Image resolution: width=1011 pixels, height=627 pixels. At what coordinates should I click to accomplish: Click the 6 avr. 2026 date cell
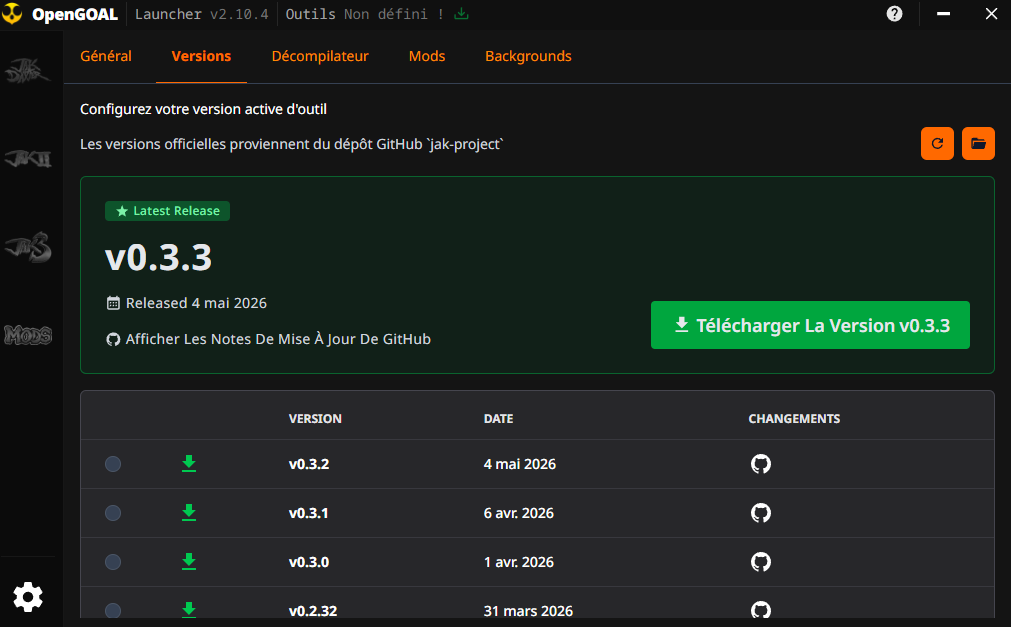(518, 513)
